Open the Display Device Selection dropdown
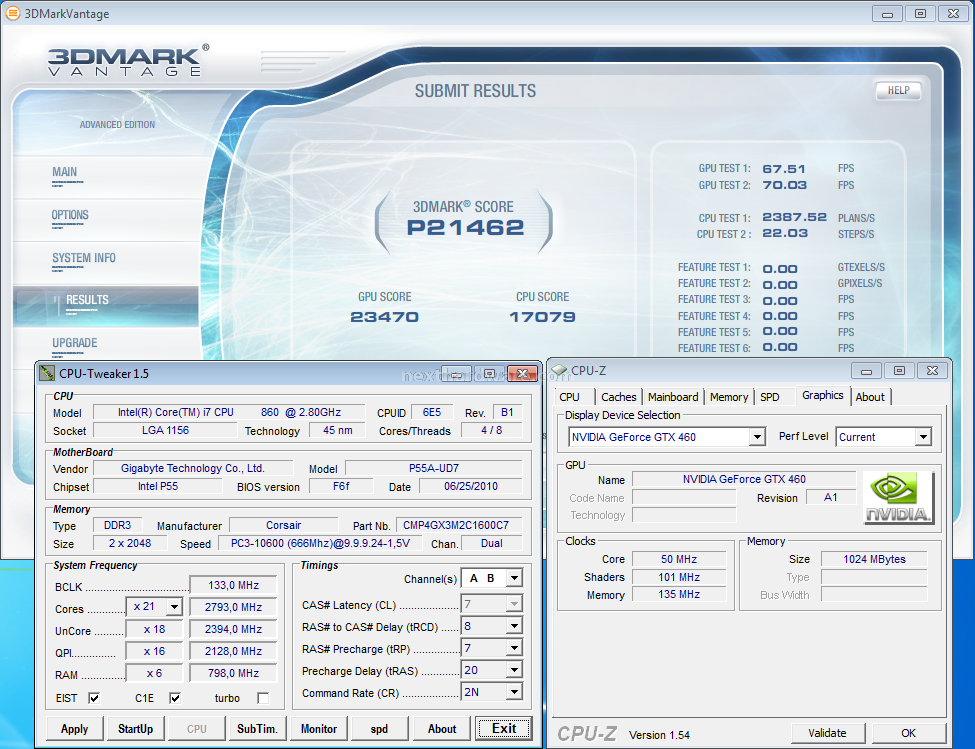 pos(757,437)
